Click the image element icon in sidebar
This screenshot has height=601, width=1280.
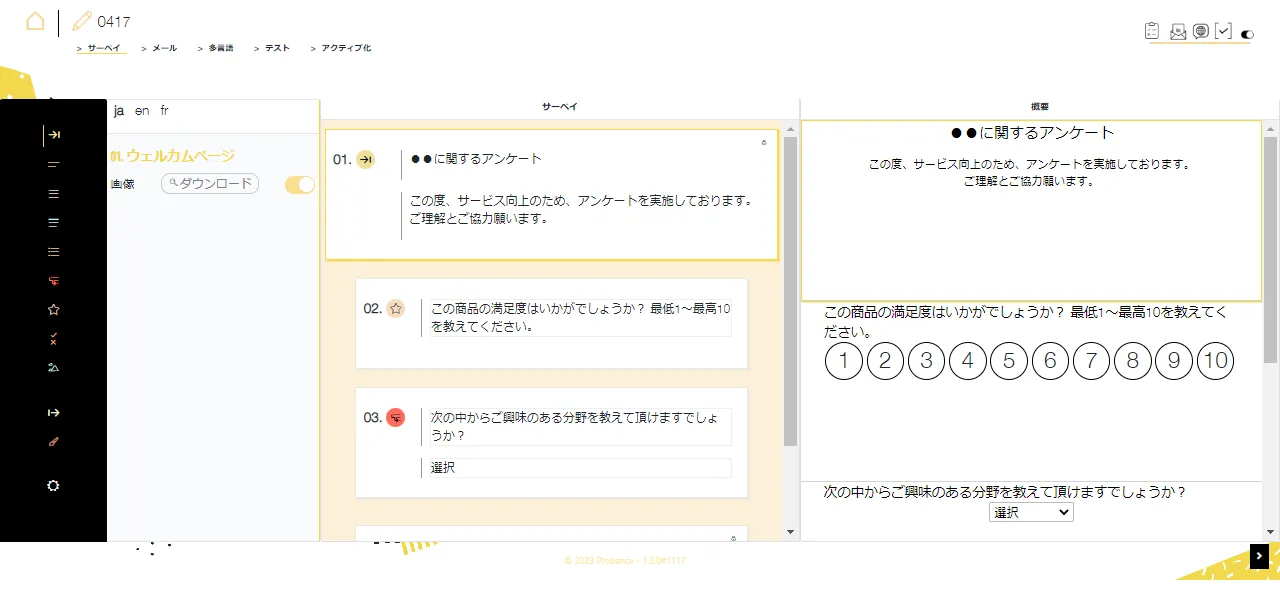point(54,368)
